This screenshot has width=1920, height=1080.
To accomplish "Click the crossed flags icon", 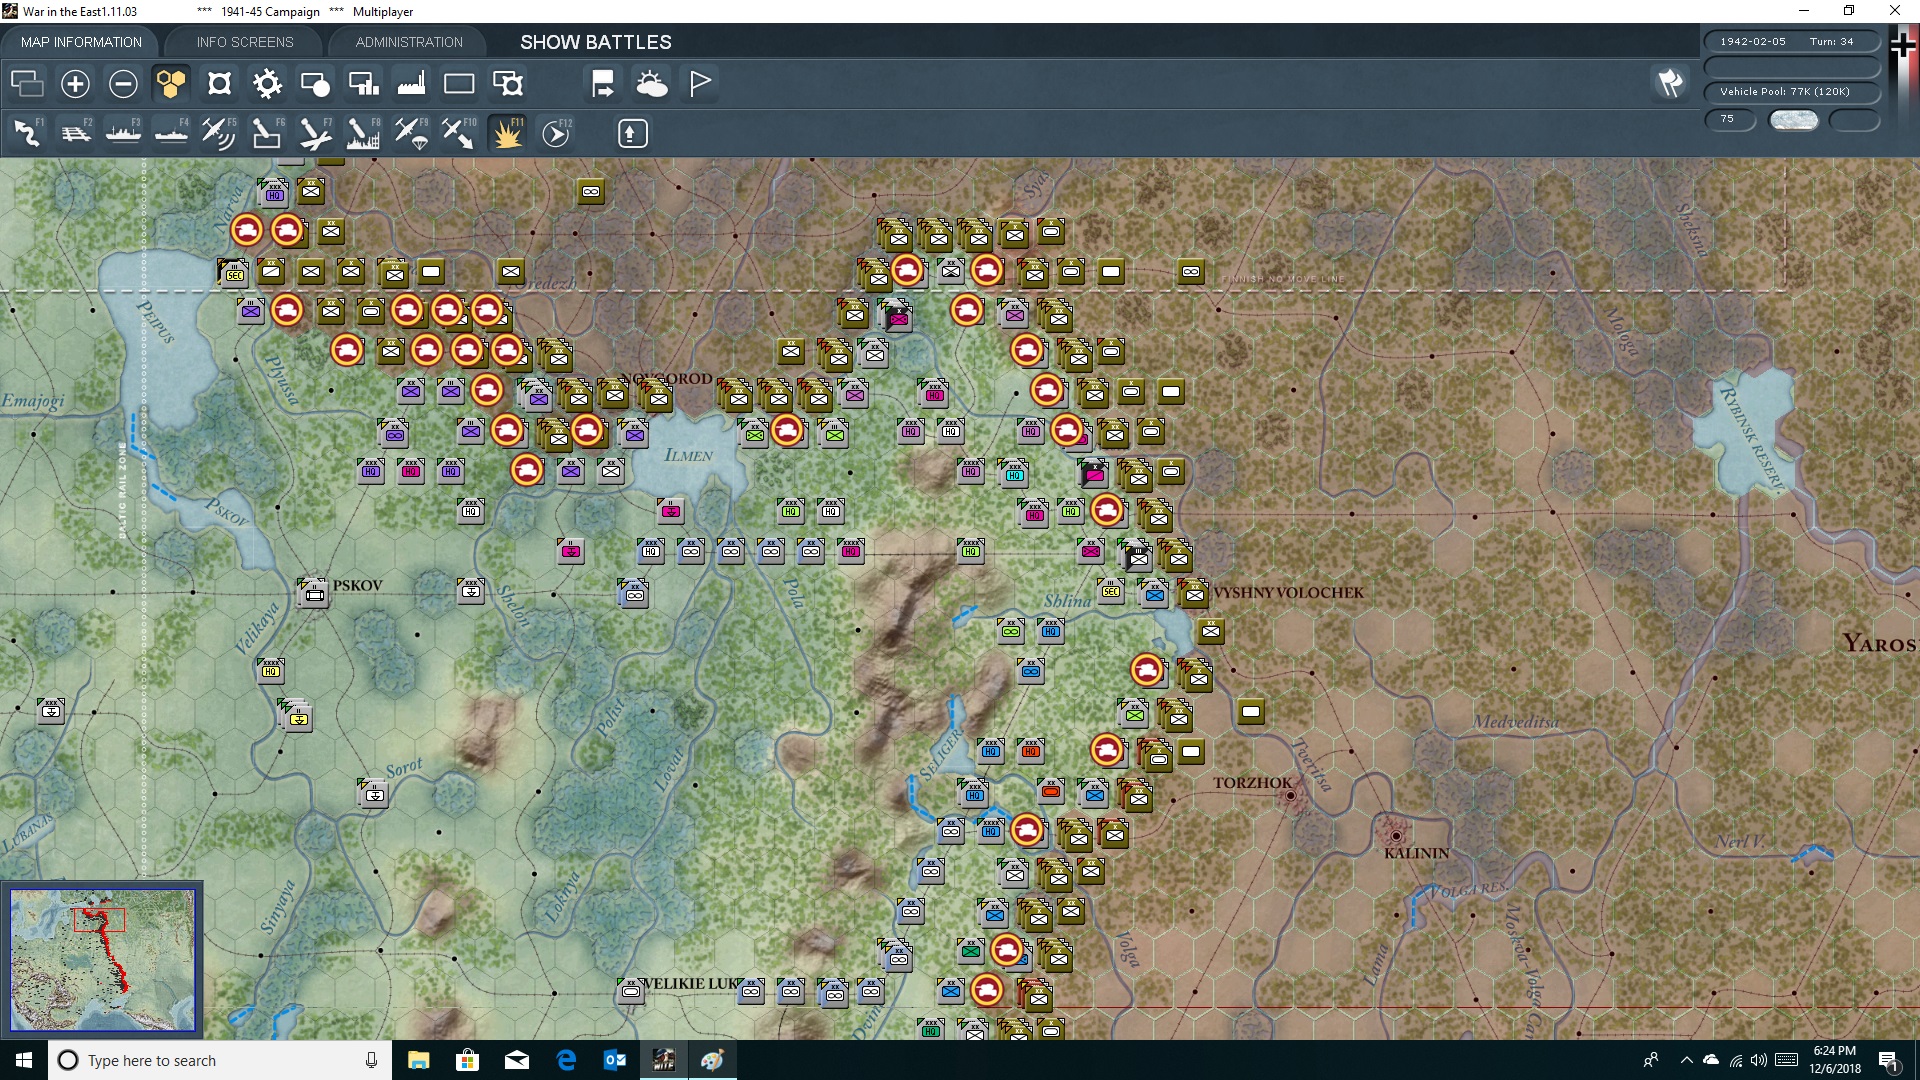I will coord(1670,83).
